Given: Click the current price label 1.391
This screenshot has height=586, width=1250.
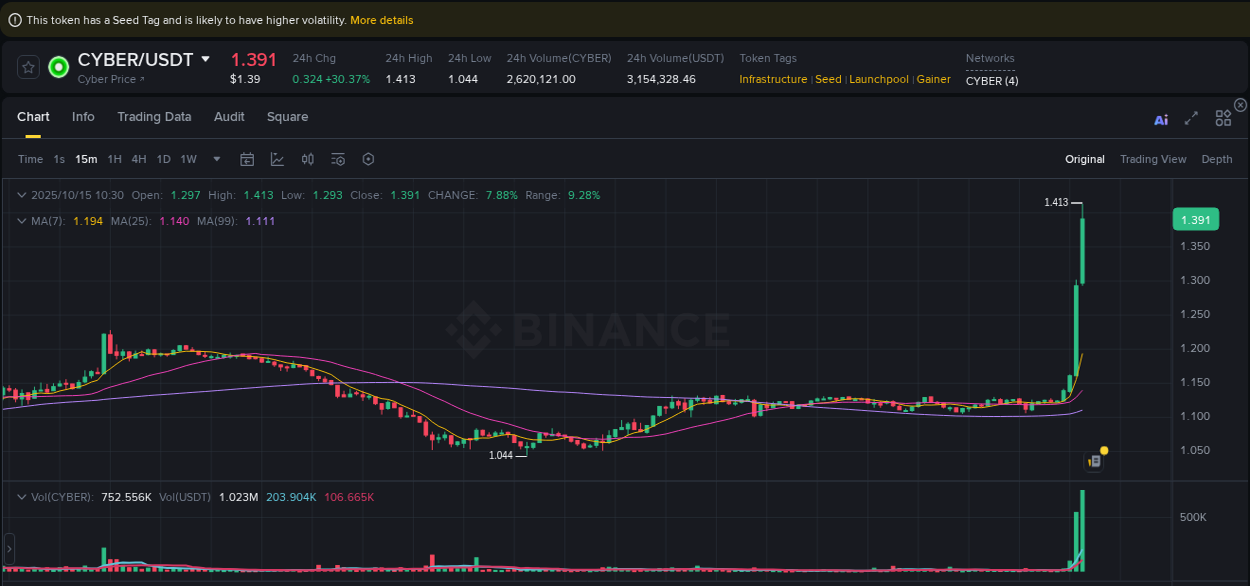Looking at the screenshot, I should (x=1196, y=219).
